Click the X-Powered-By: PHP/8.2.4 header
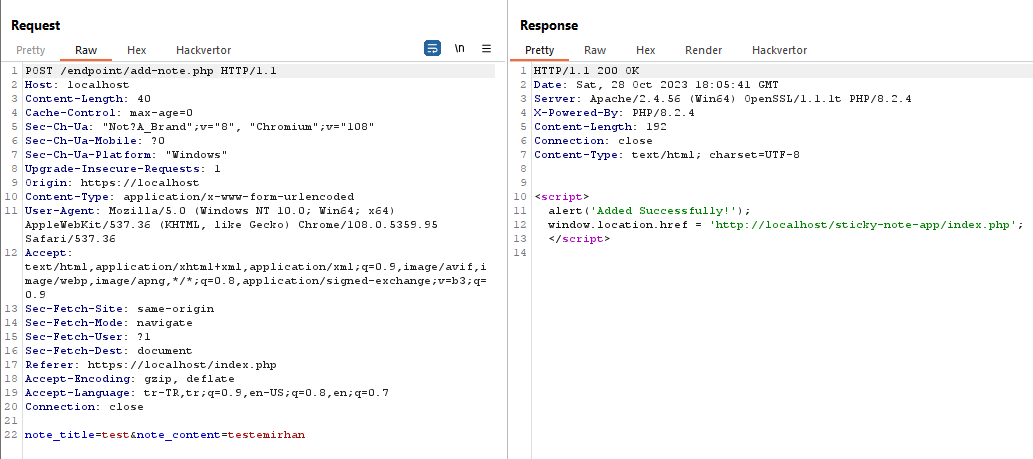 point(614,113)
